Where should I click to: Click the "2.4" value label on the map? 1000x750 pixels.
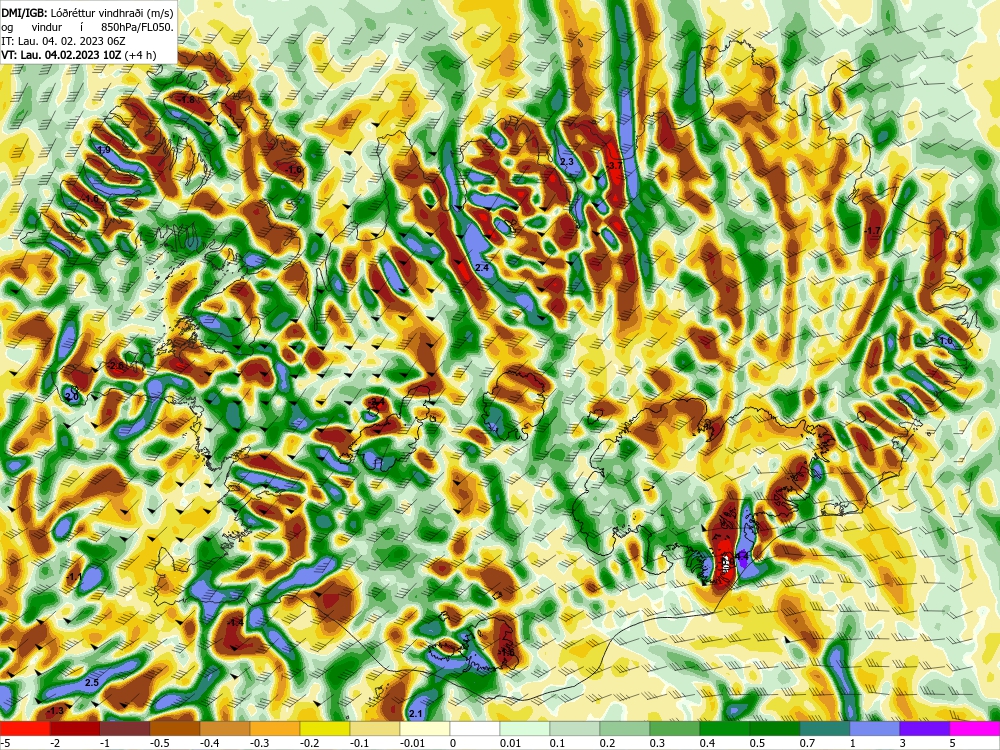482,268
